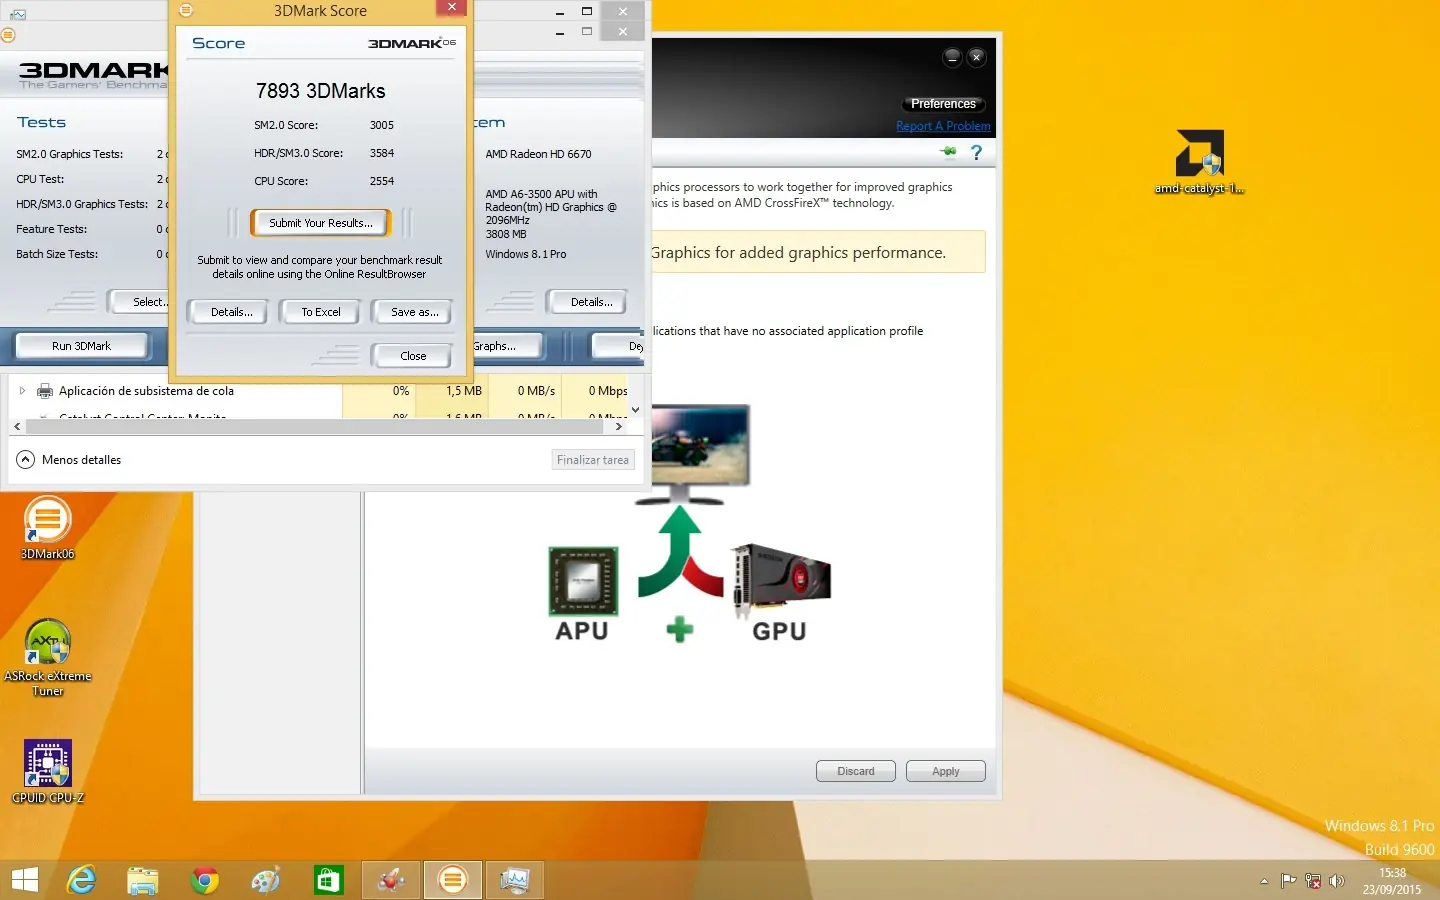Viewport: 1440px width, 900px height.
Task: Close the Catalyst Control Center window
Action: (x=977, y=57)
